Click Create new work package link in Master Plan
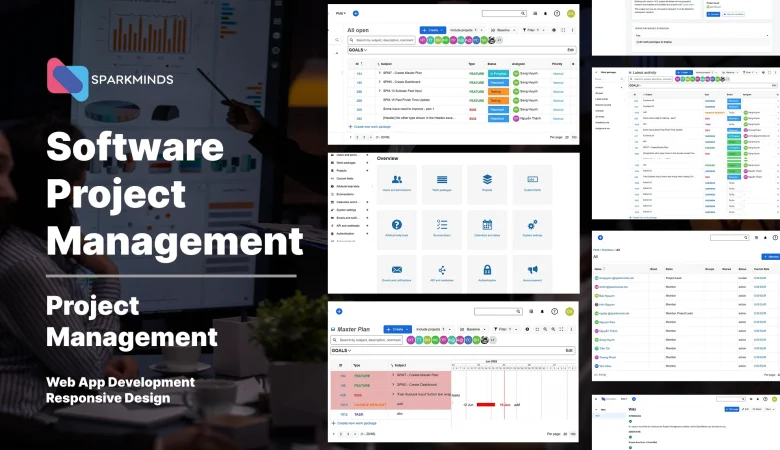This screenshot has width=780, height=450. (x=354, y=423)
